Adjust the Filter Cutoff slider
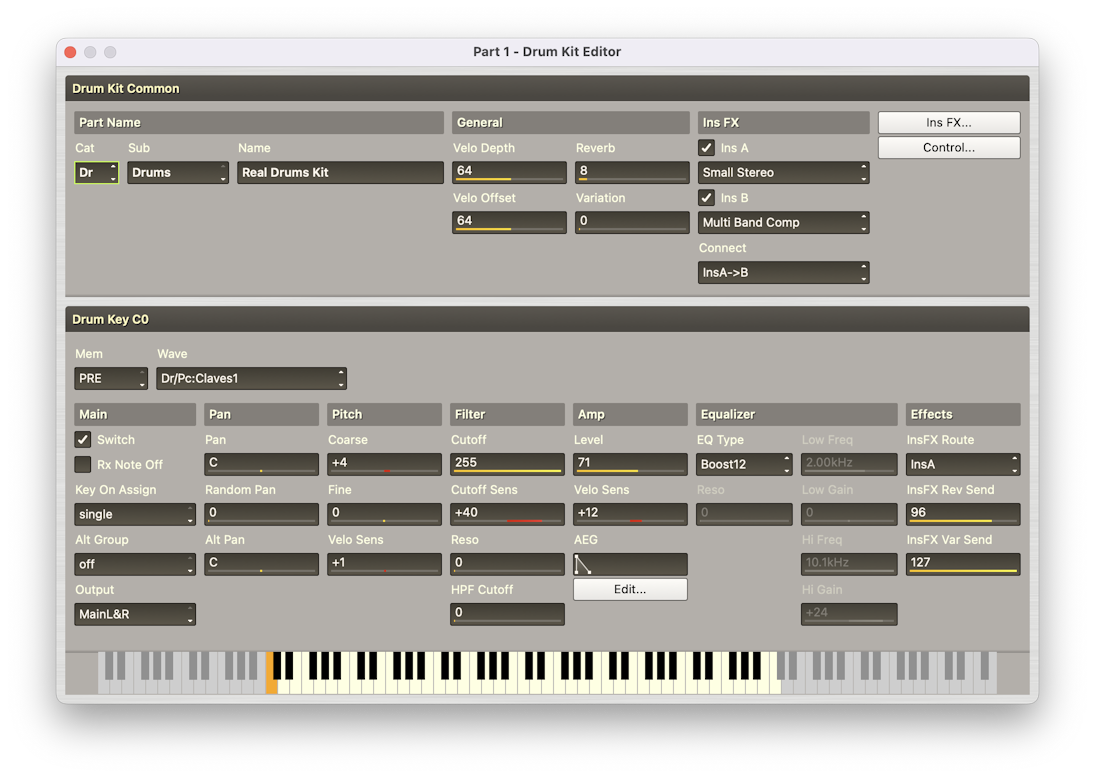This screenshot has width=1095, height=778. (x=507, y=464)
